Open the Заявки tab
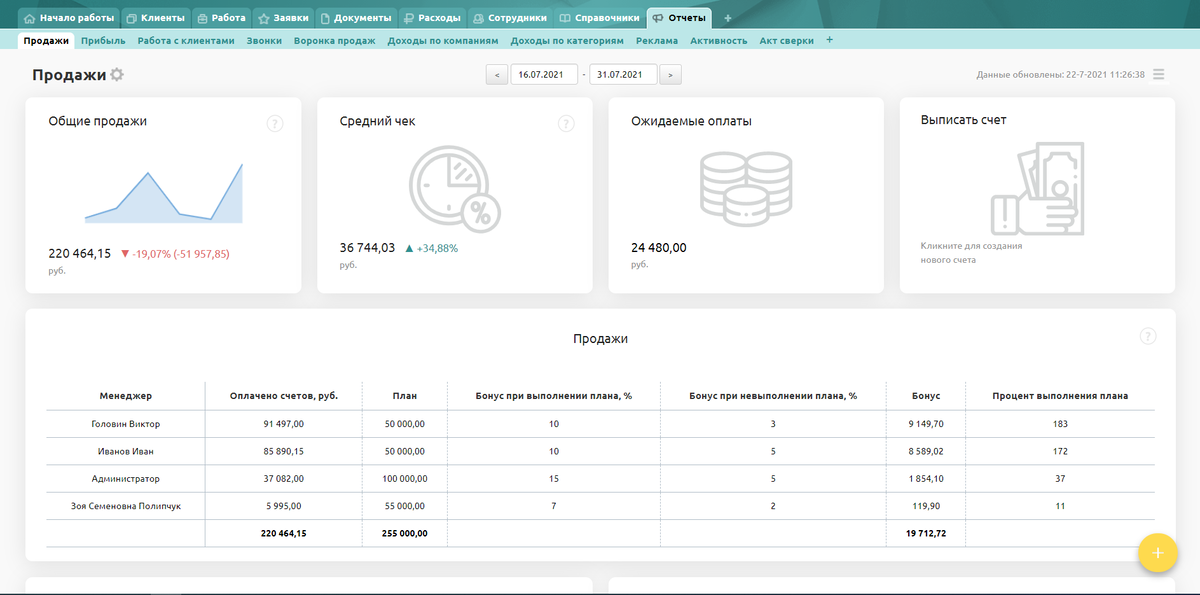The width and height of the screenshot is (1200, 595). point(283,18)
